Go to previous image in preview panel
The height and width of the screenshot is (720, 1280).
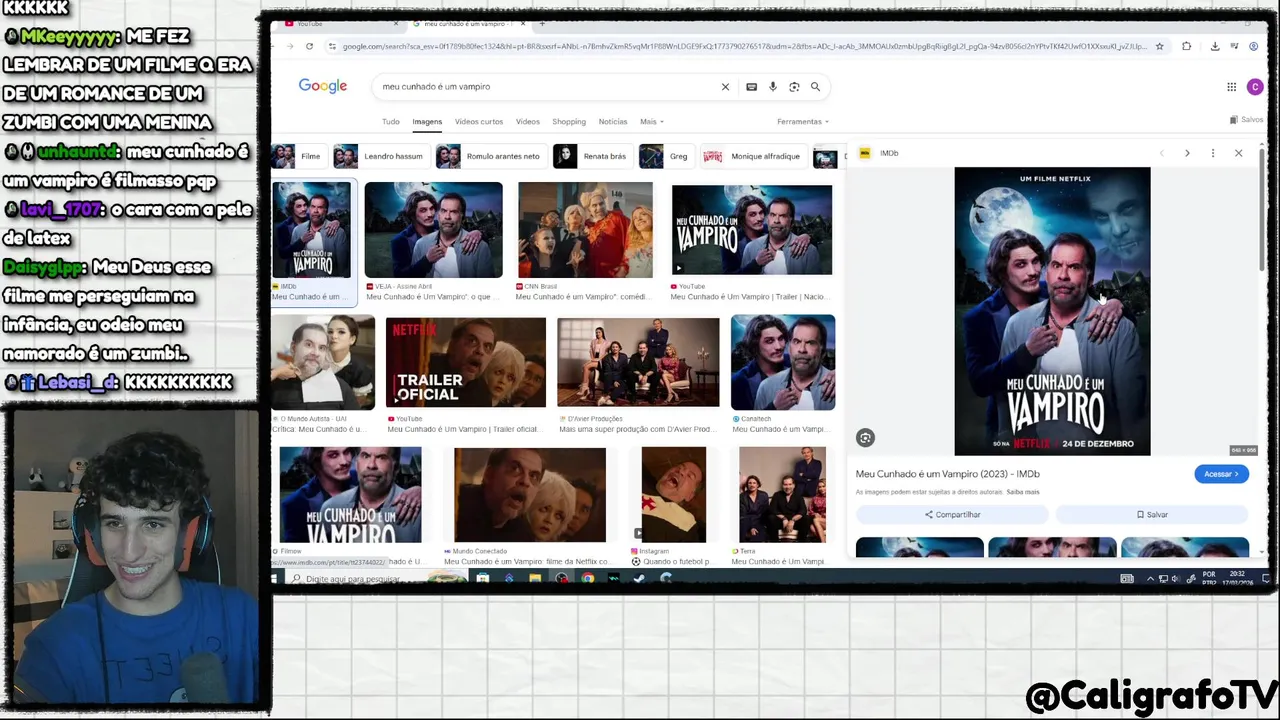[x=1161, y=153]
